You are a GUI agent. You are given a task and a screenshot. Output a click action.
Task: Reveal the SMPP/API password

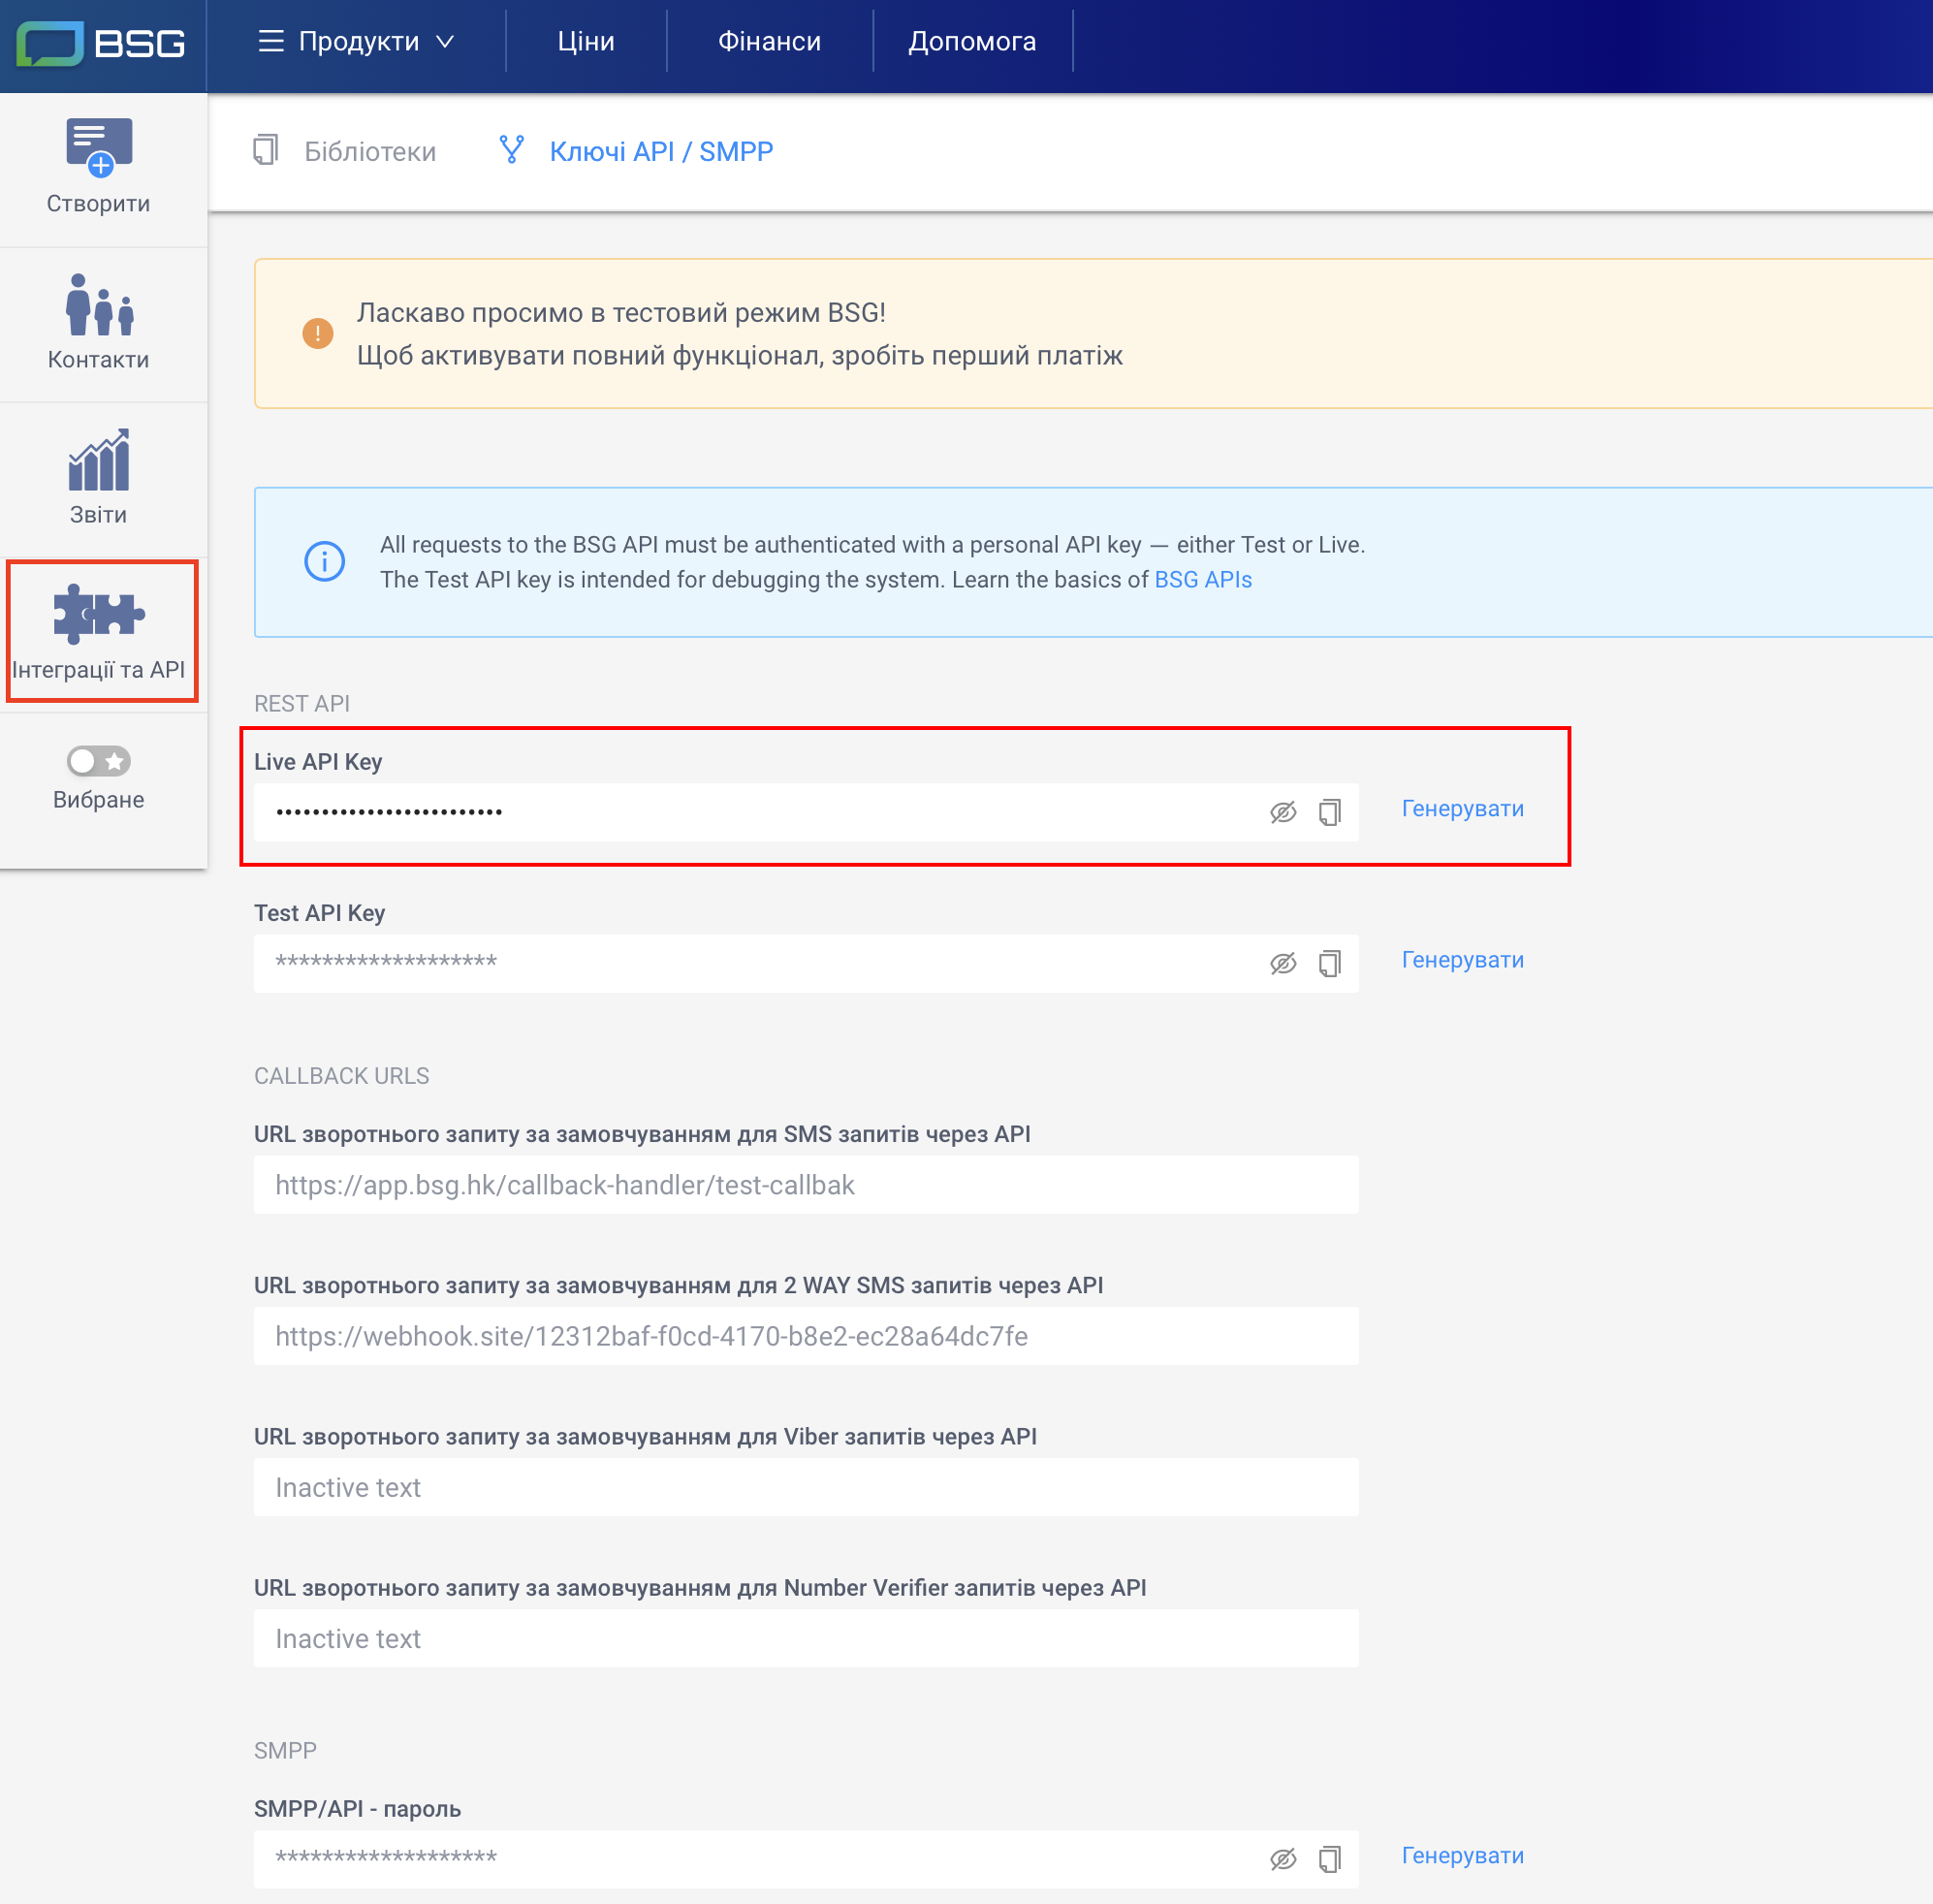point(1283,1859)
